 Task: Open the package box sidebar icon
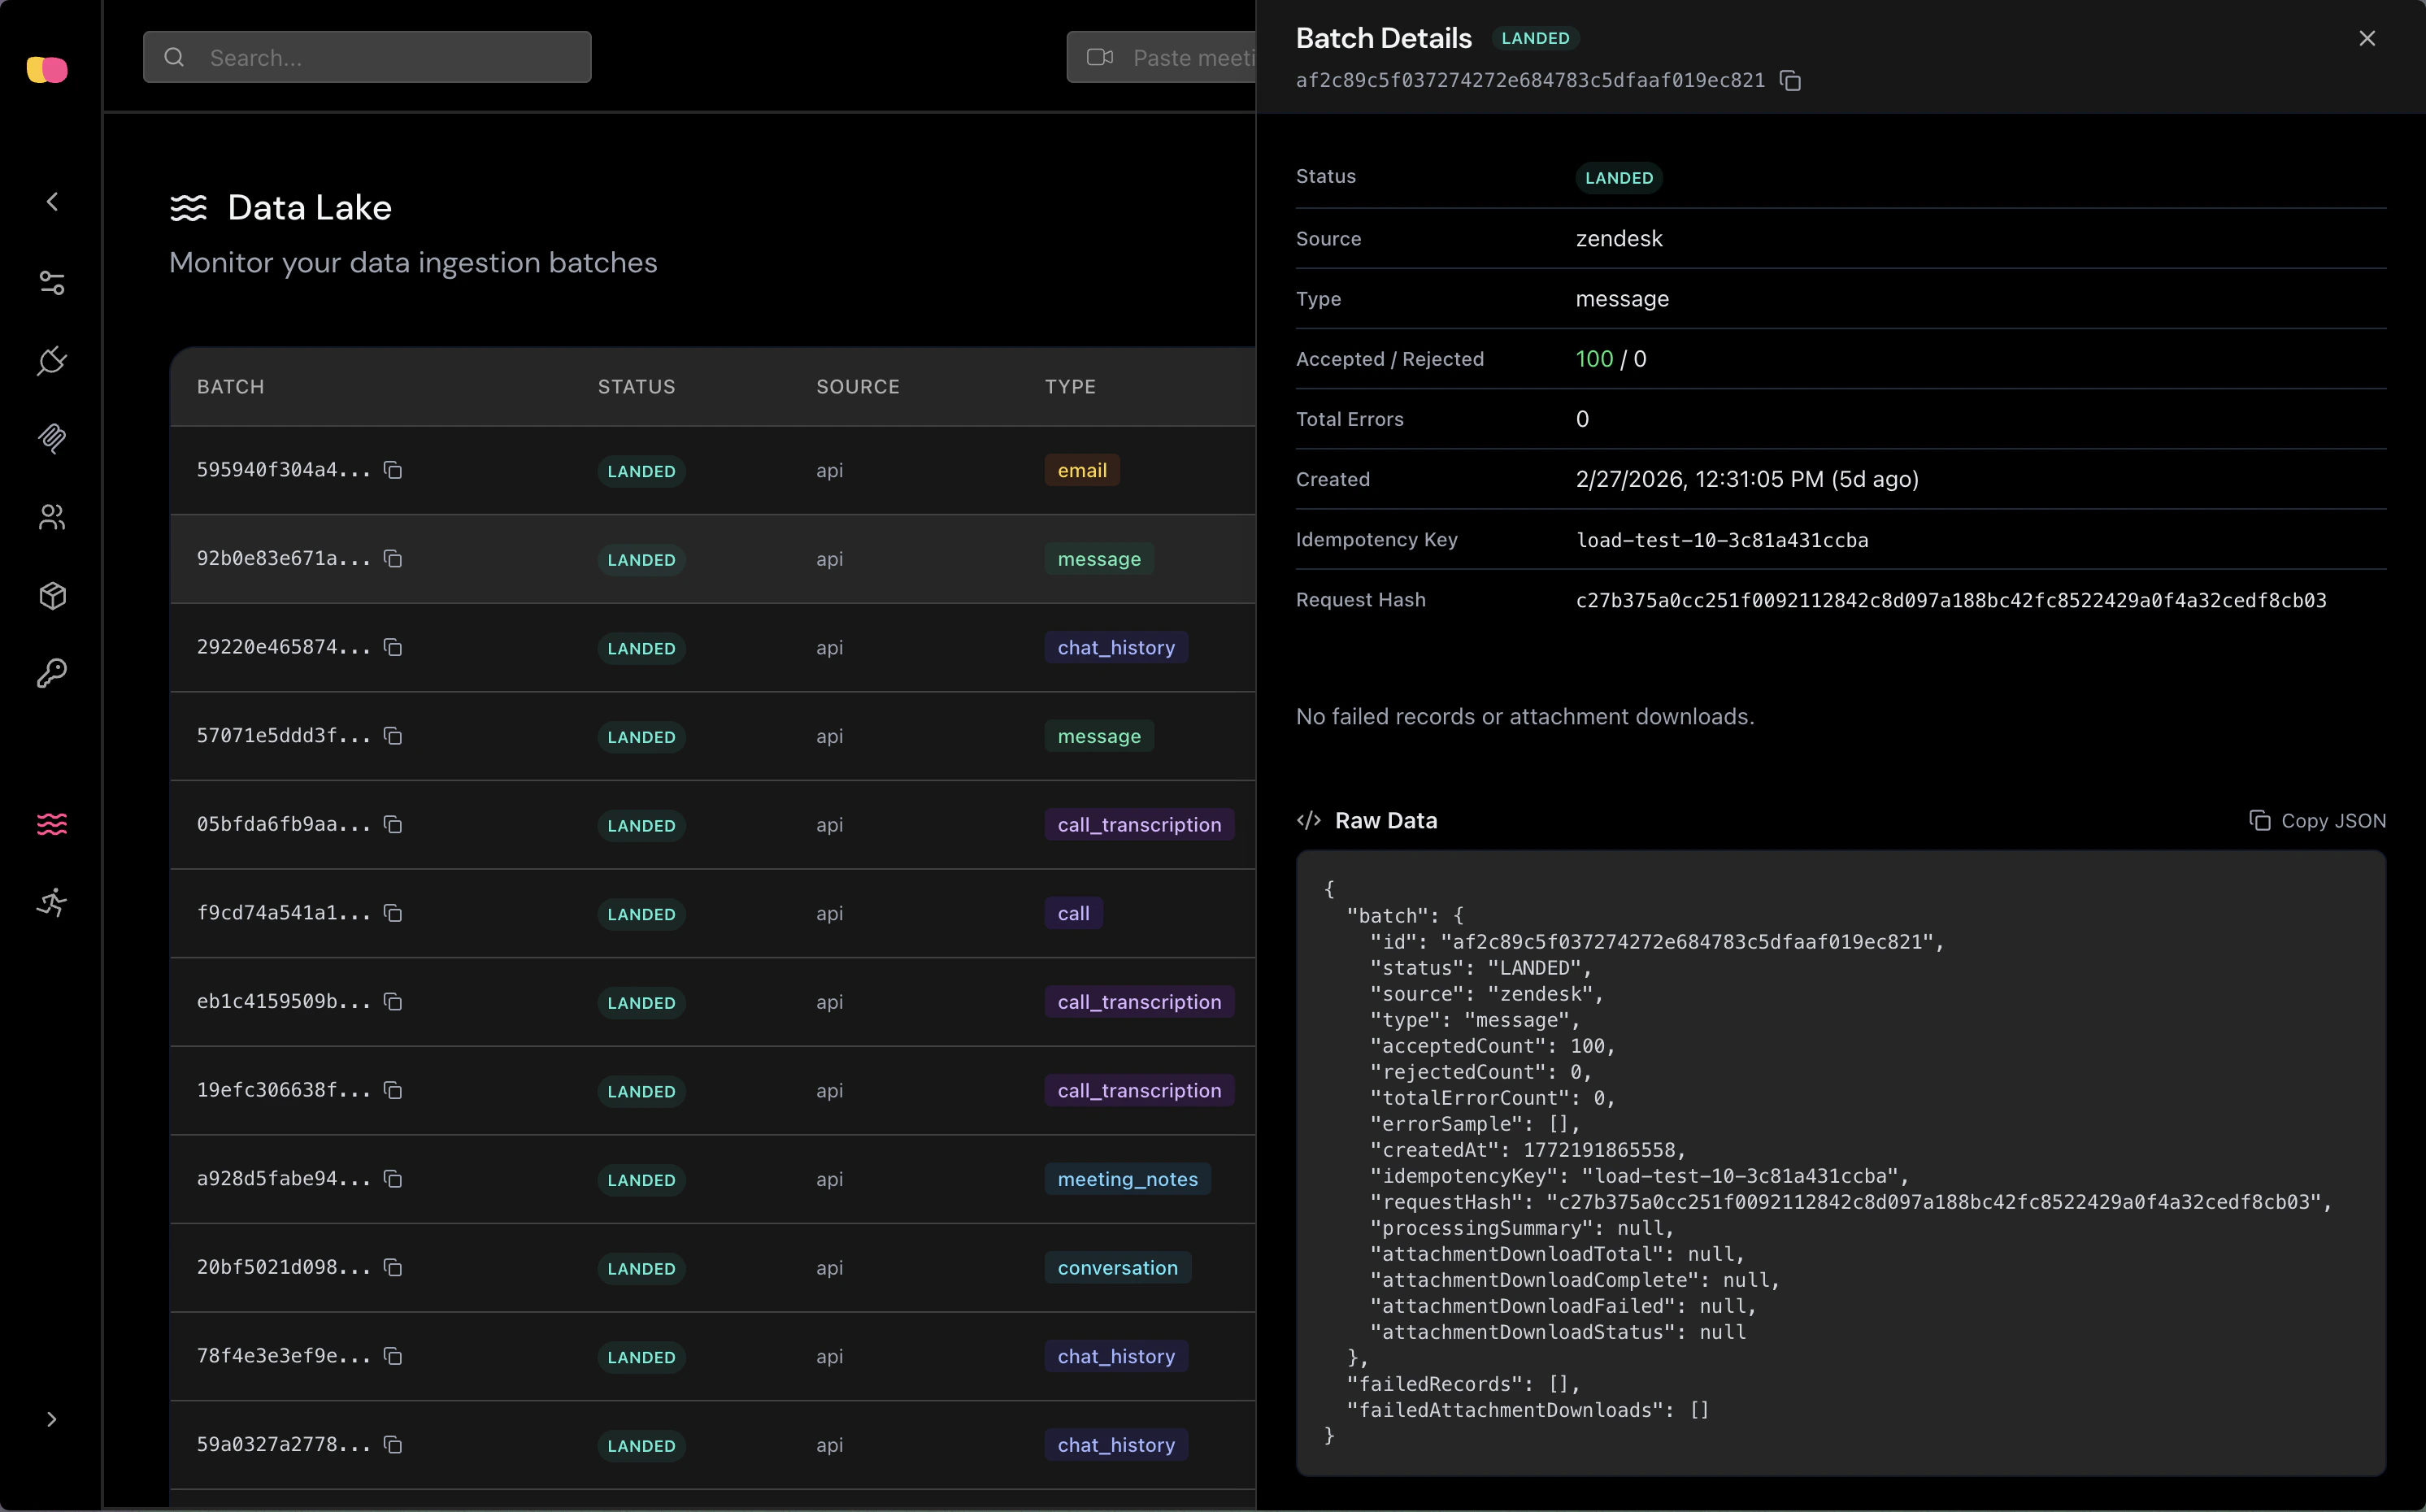(52, 596)
